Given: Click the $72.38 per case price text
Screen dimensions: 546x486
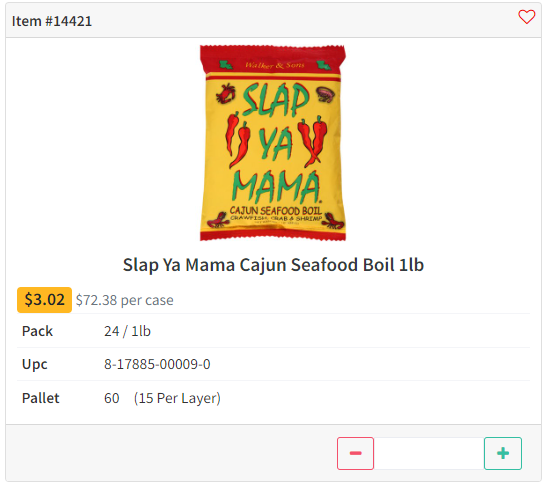Looking at the screenshot, I should tap(124, 300).
